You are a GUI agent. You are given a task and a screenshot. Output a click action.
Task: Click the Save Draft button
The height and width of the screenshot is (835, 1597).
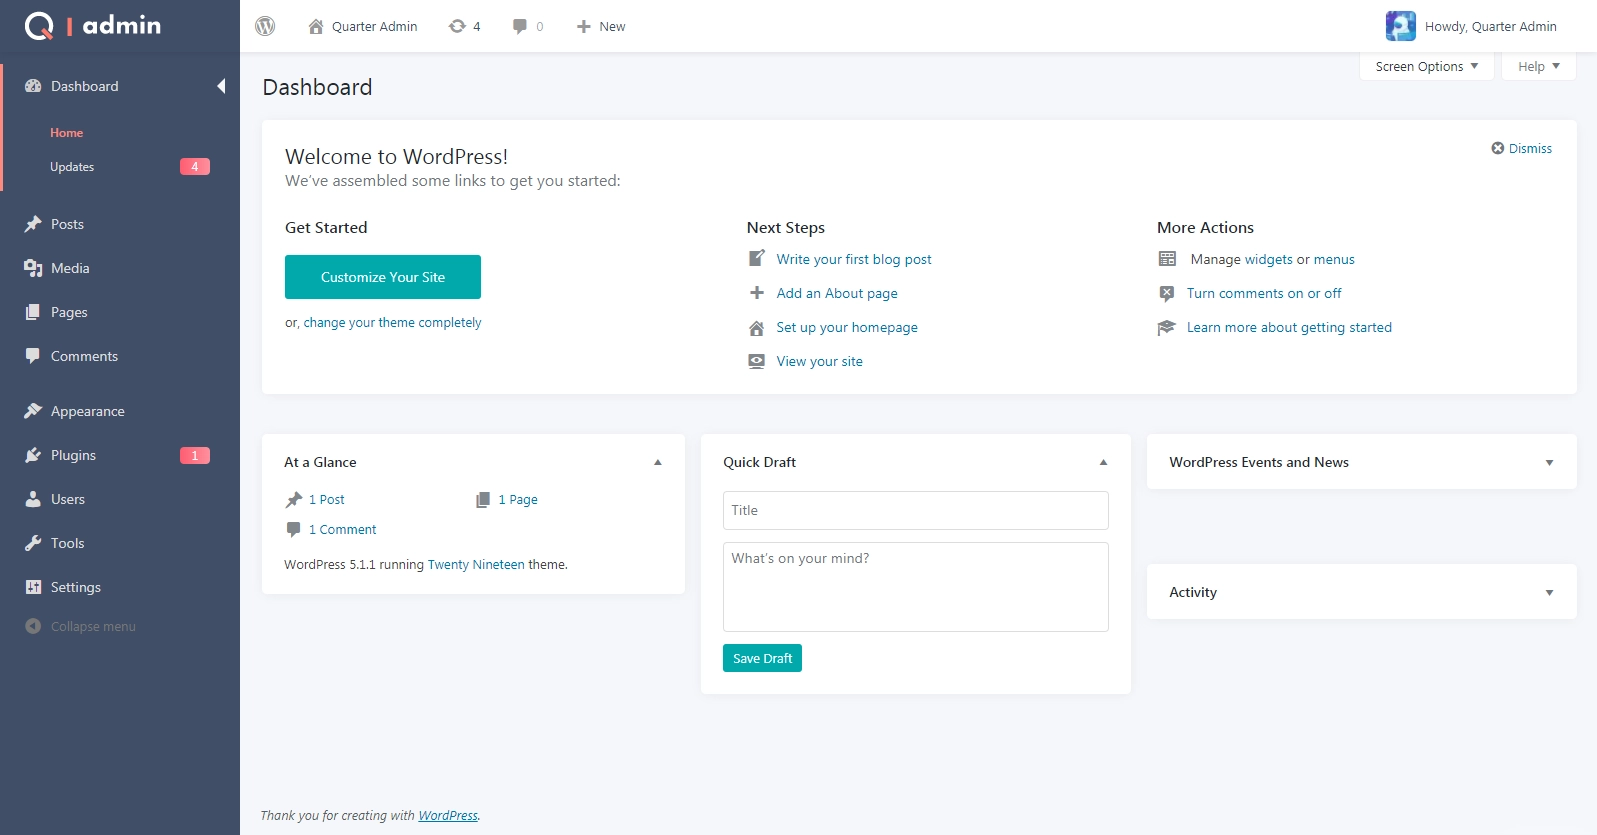point(762,658)
